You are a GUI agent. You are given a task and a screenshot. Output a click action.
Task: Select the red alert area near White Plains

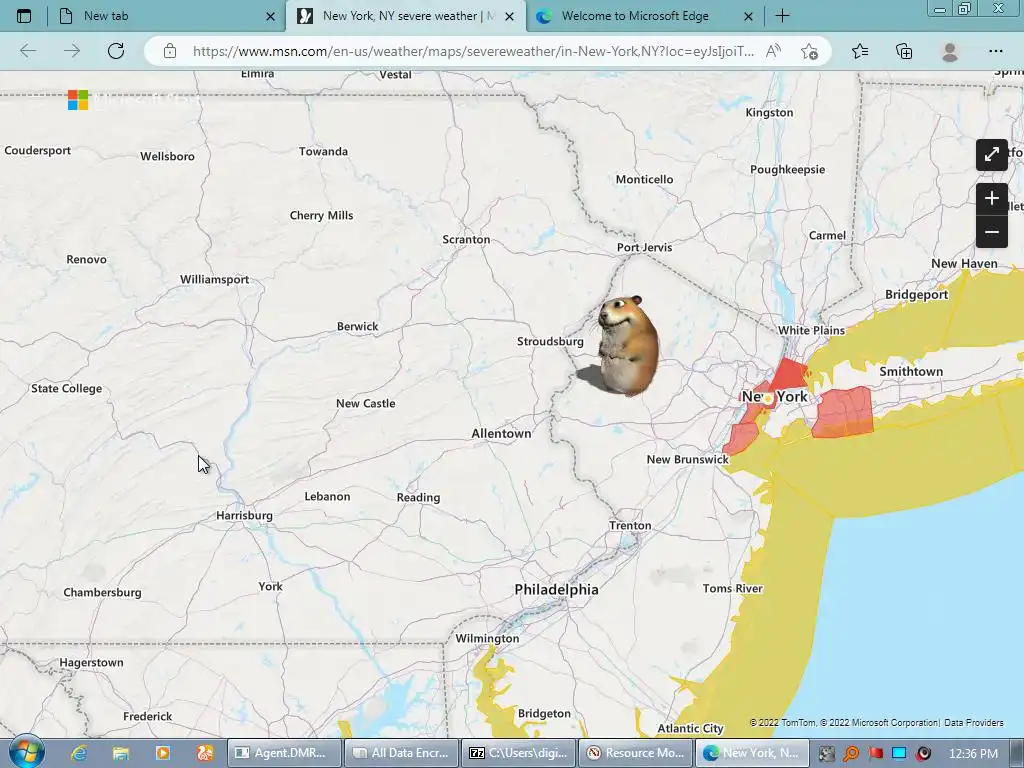(790, 375)
